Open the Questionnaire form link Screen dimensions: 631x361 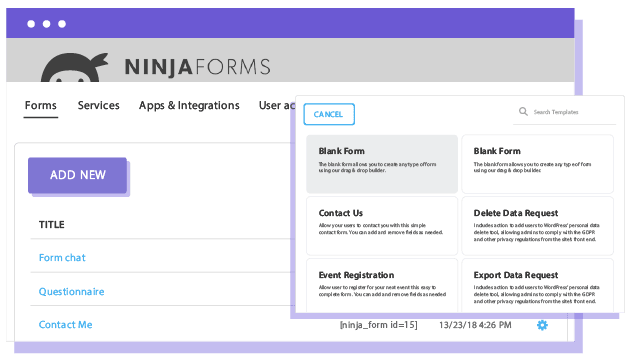(71, 291)
